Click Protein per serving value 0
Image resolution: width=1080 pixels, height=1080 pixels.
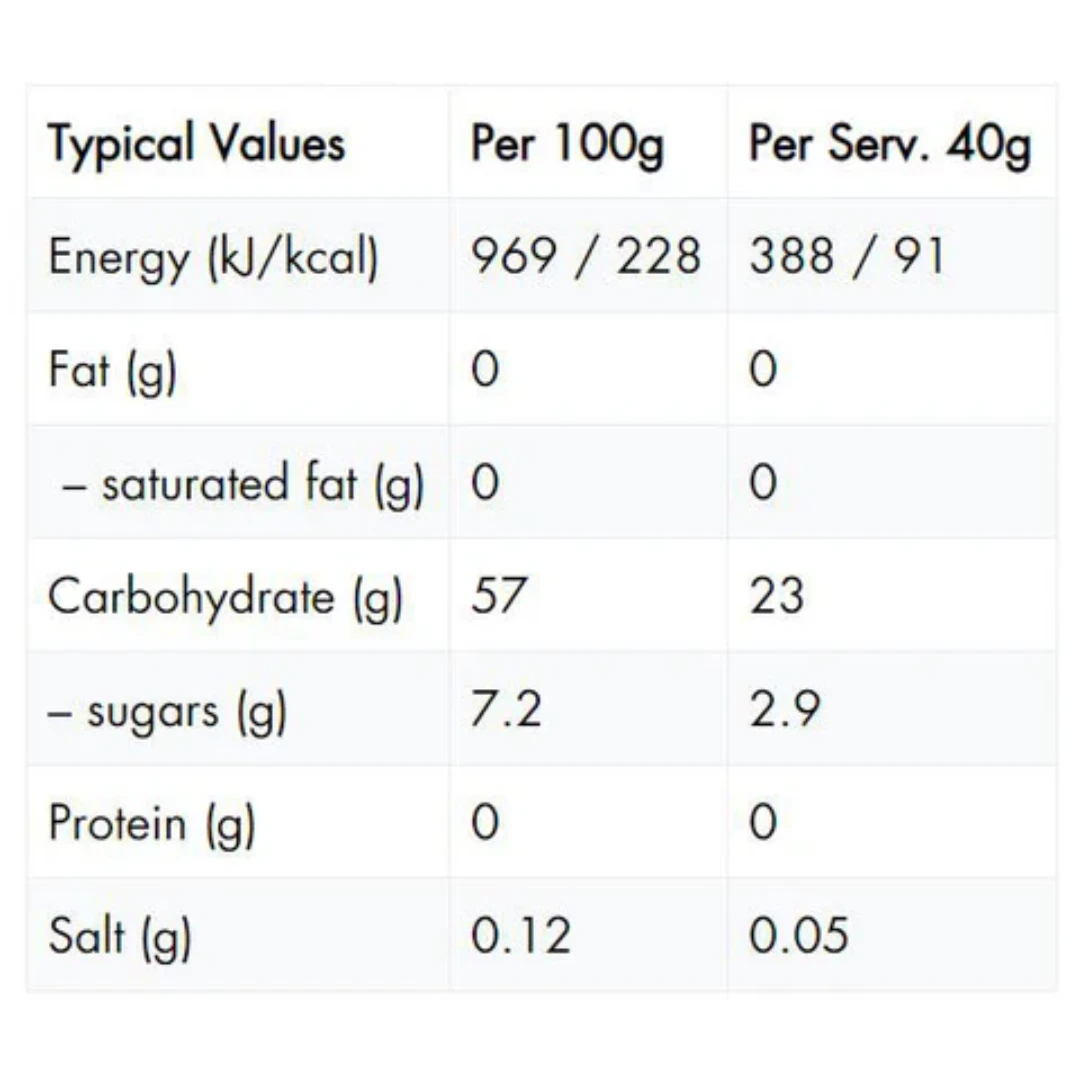pos(763,822)
